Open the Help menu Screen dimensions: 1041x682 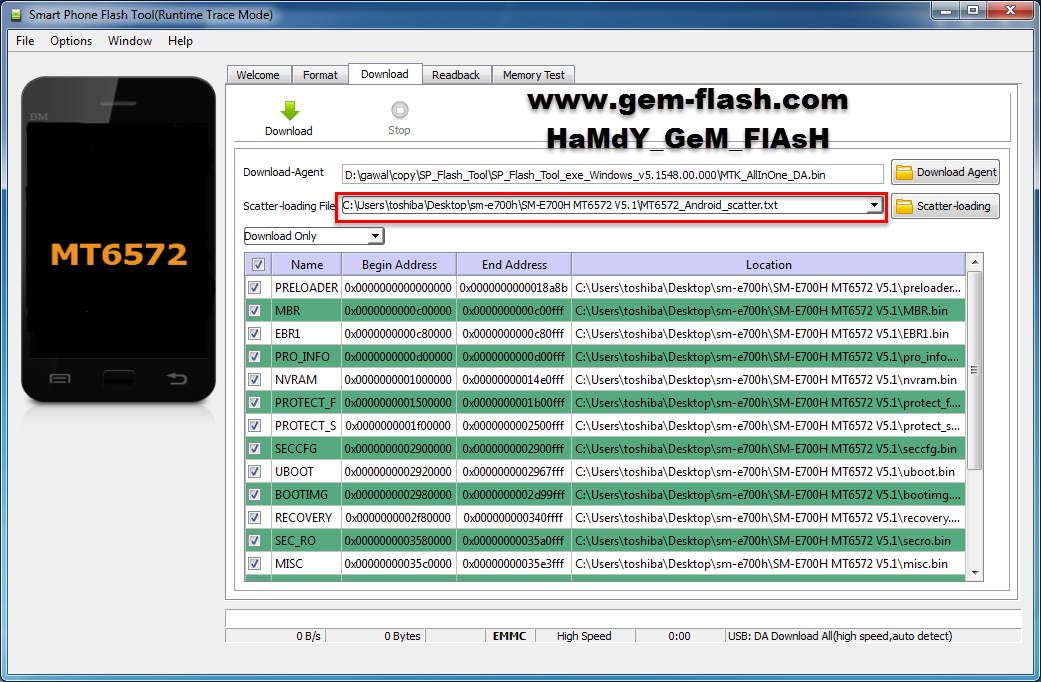pyautogui.click(x=180, y=41)
